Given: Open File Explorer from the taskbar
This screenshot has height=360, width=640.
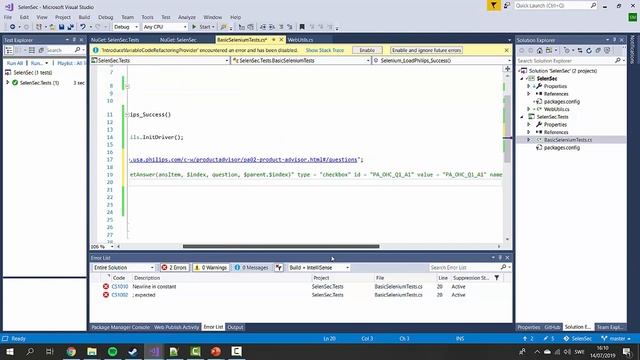Looking at the screenshot, I should (x=92, y=351).
